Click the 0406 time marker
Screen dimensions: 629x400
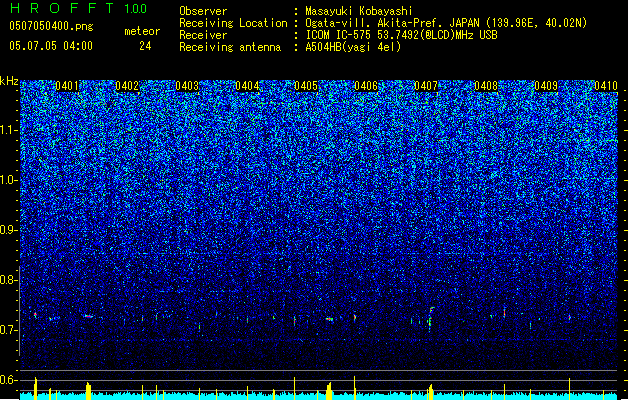[366, 86]
